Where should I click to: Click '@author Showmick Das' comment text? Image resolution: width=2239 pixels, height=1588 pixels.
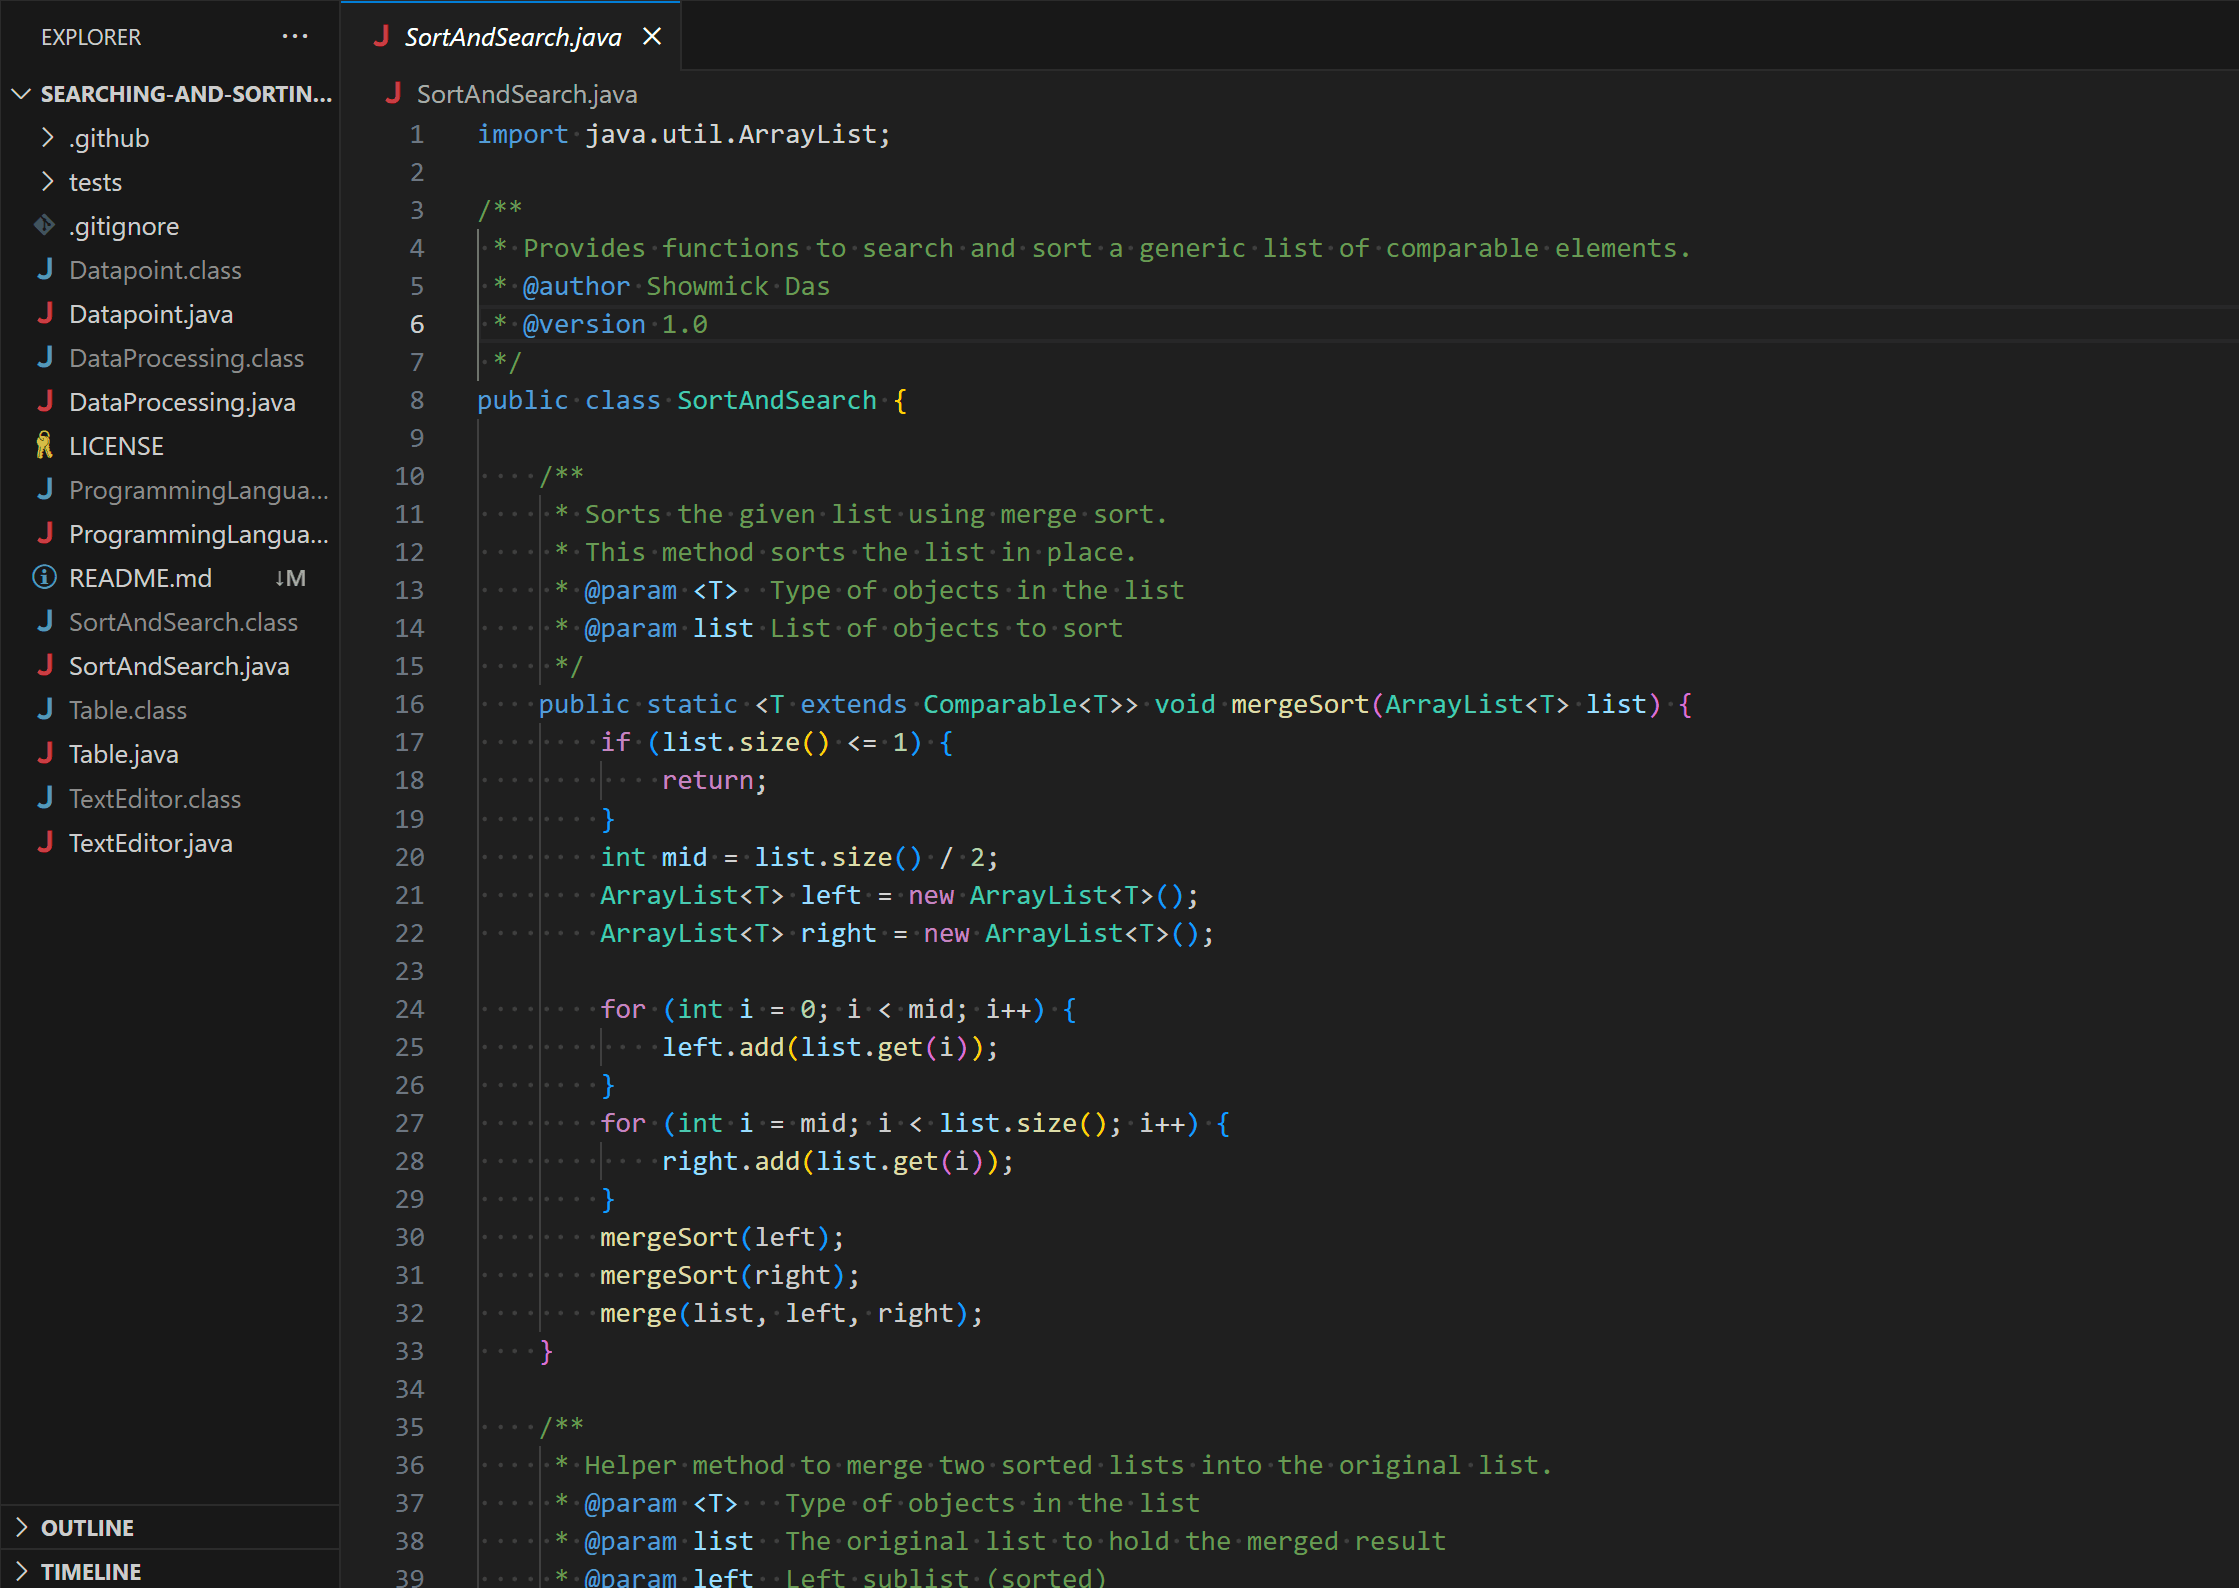pos(676,286)
